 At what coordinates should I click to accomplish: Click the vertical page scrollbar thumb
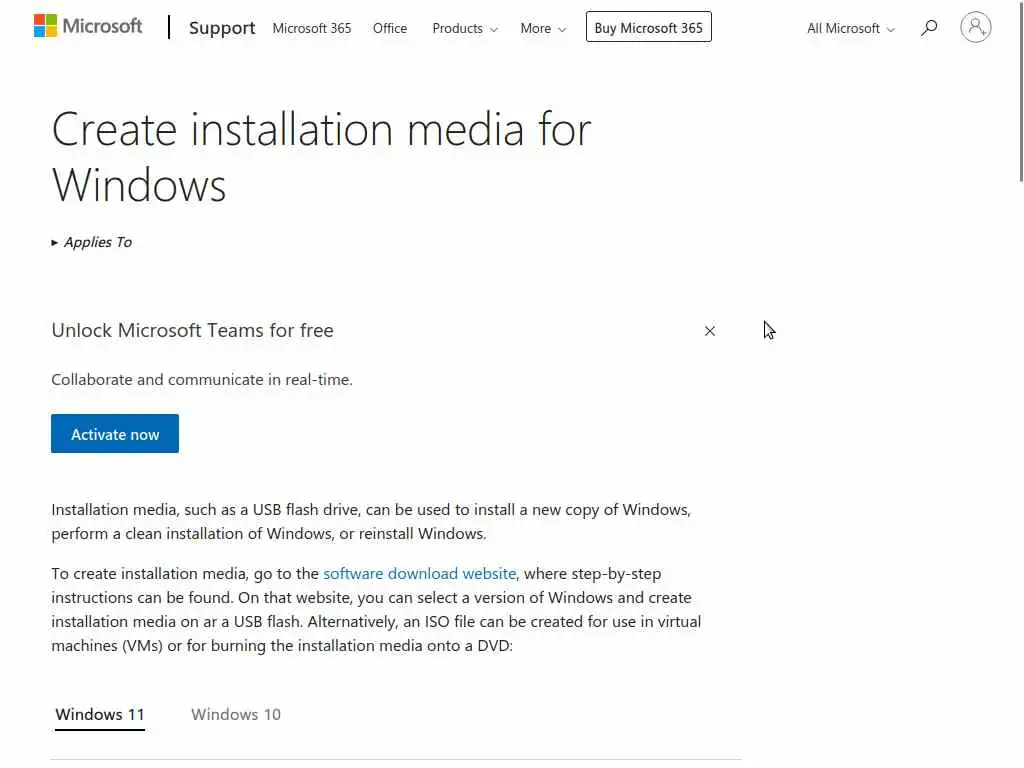pyautogui.click(x=1020, y=100)
